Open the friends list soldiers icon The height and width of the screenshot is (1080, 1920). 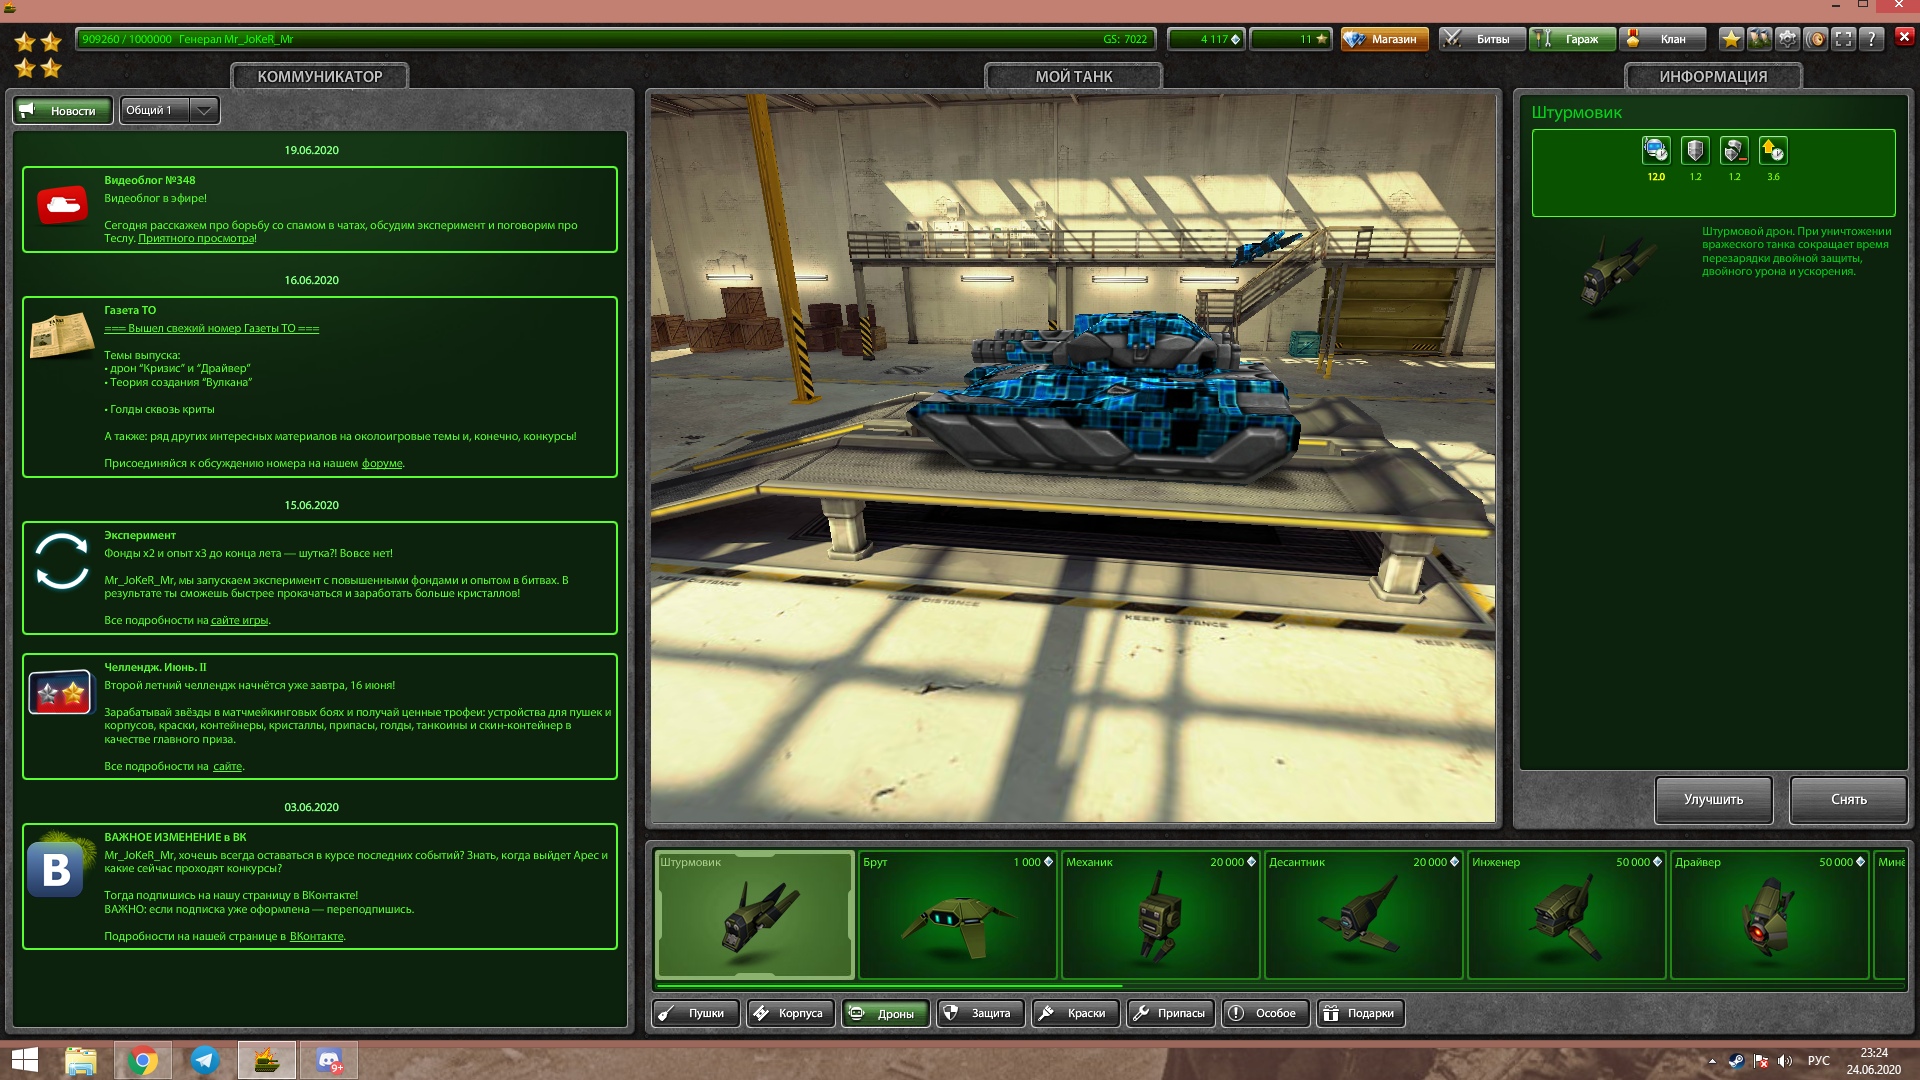1759,39
